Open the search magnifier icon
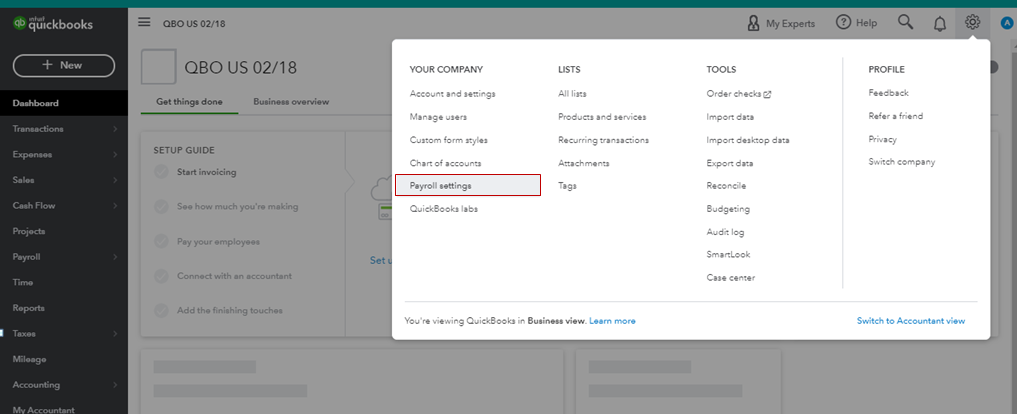The width and height of the screenshot is (1017, 414). [905, 22]
